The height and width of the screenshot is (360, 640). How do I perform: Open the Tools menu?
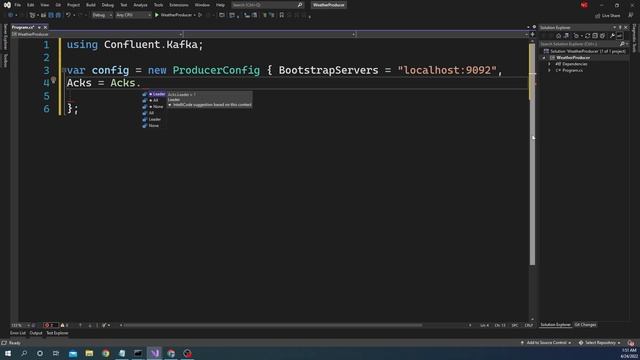tap(158, 5)
